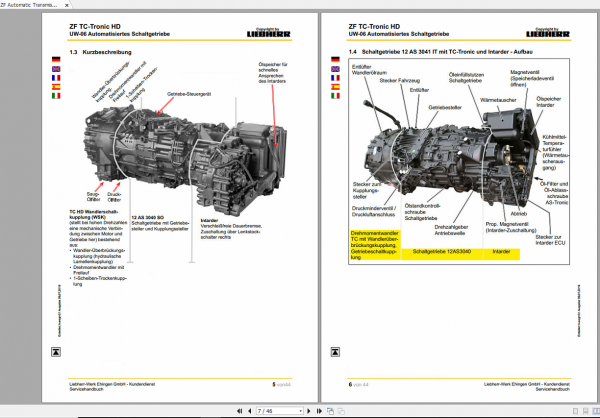Image resolution: width=600 pixels, height=418 pixels.
Task: Click the back-to-top arrow icon on page 5
Action: click(56, 352)
